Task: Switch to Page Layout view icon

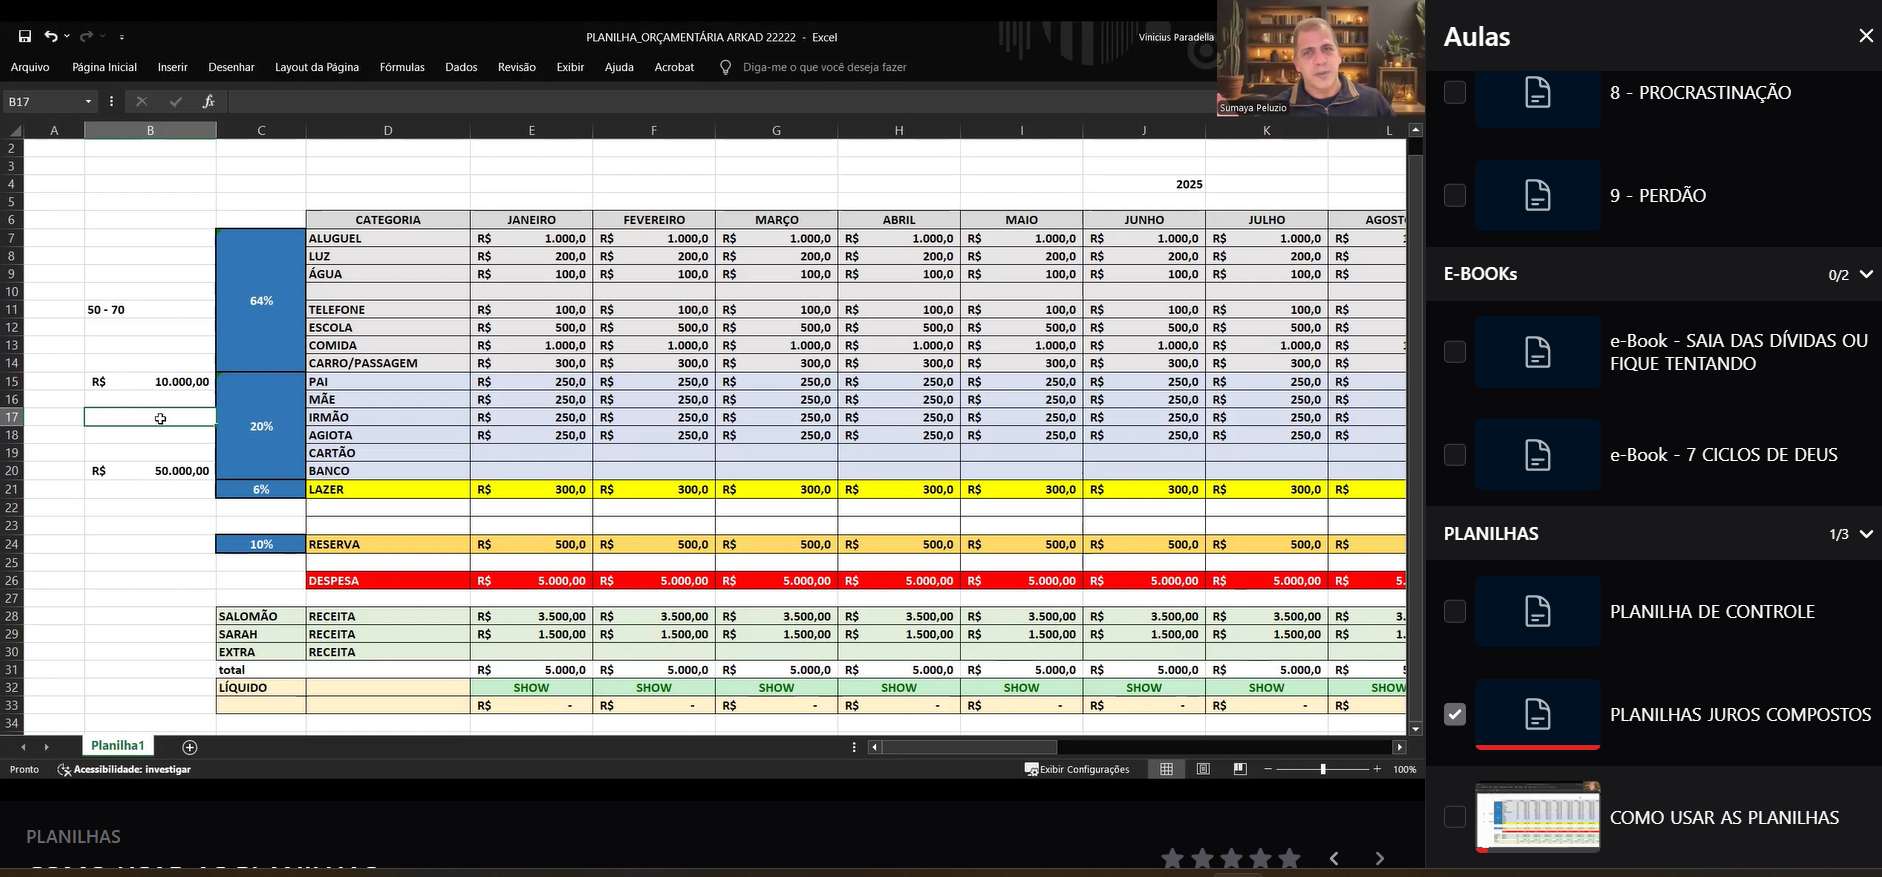Action: pos(1203,769)
